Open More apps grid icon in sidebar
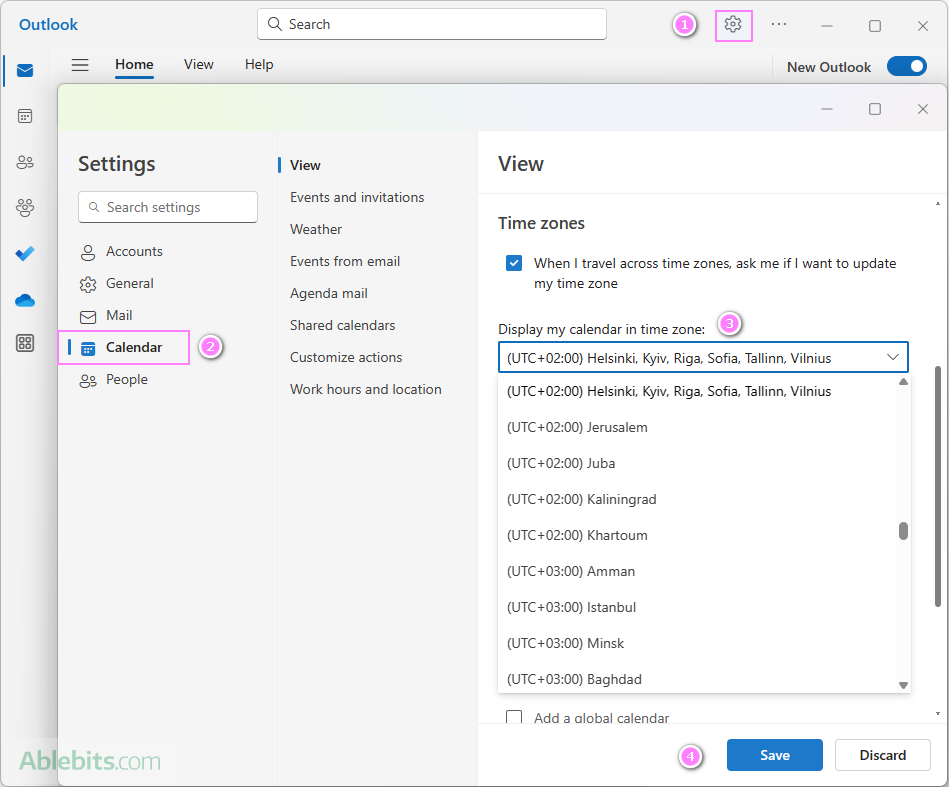Screen dimensions: 949x787 pos(25,344)
